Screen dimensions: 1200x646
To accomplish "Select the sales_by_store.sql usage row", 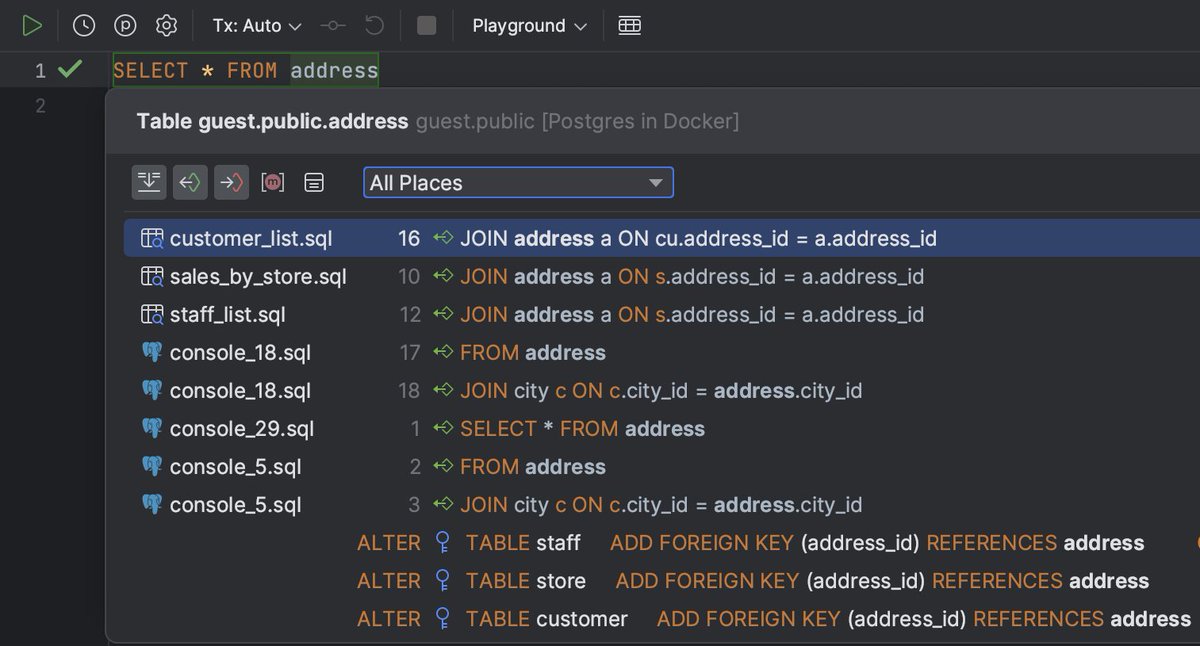I will coord(662,277).
